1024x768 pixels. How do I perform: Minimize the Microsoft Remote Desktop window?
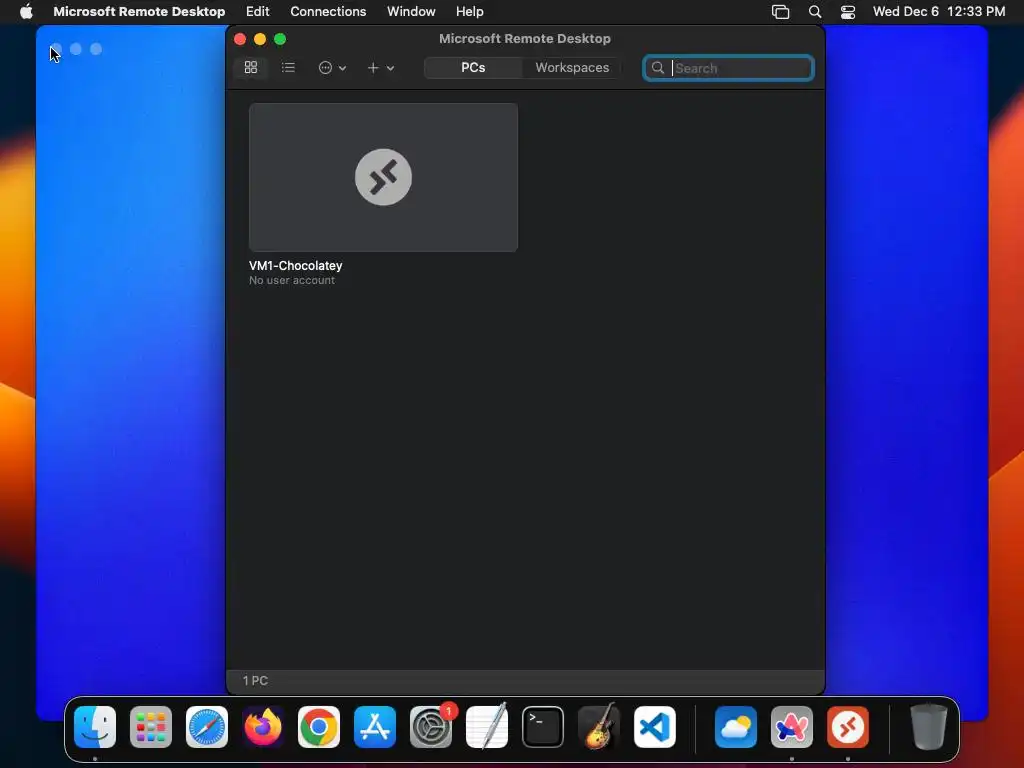coord(260,39)
